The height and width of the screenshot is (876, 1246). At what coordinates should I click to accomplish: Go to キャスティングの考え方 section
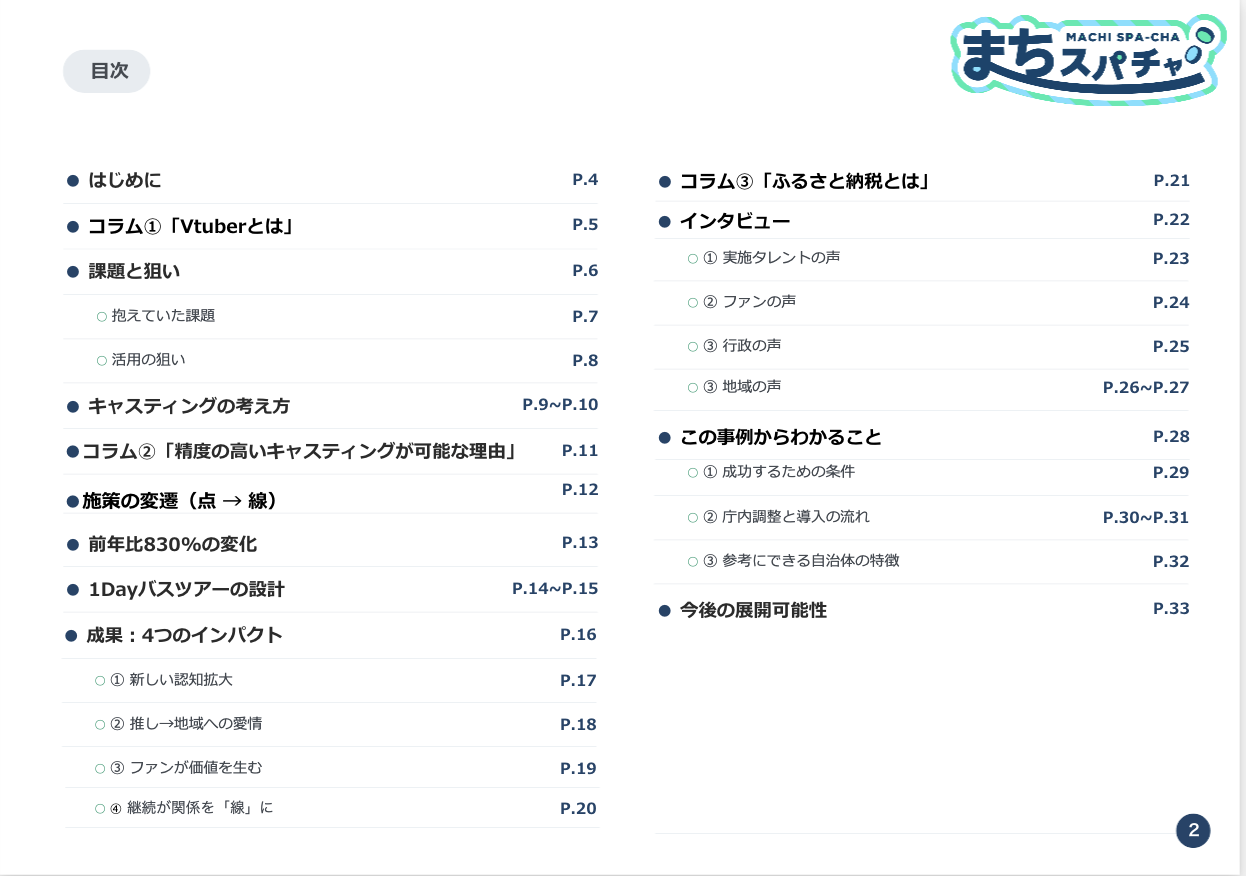pos(189,406)
